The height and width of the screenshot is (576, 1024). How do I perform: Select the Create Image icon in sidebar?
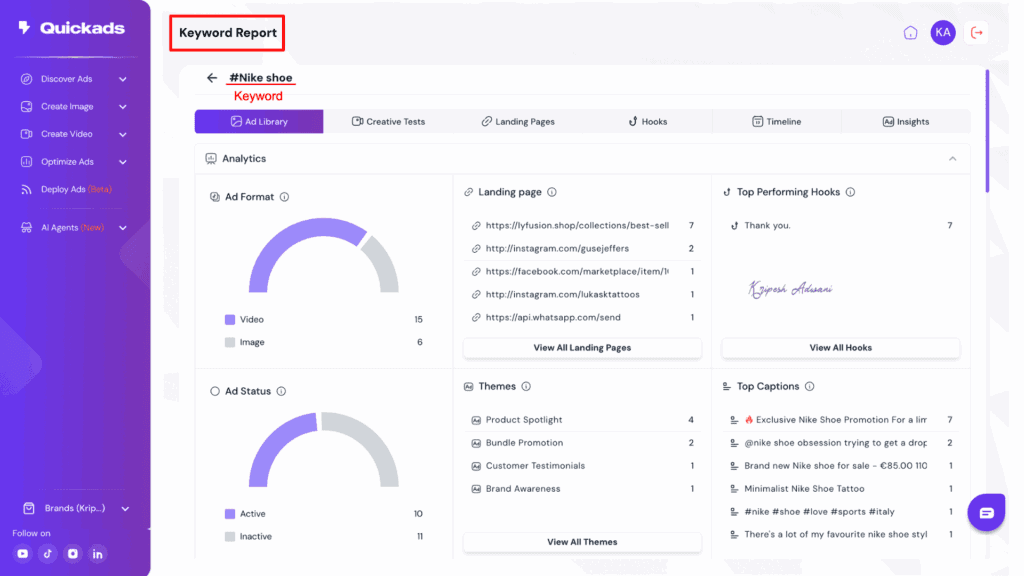(x=24, y=106)
